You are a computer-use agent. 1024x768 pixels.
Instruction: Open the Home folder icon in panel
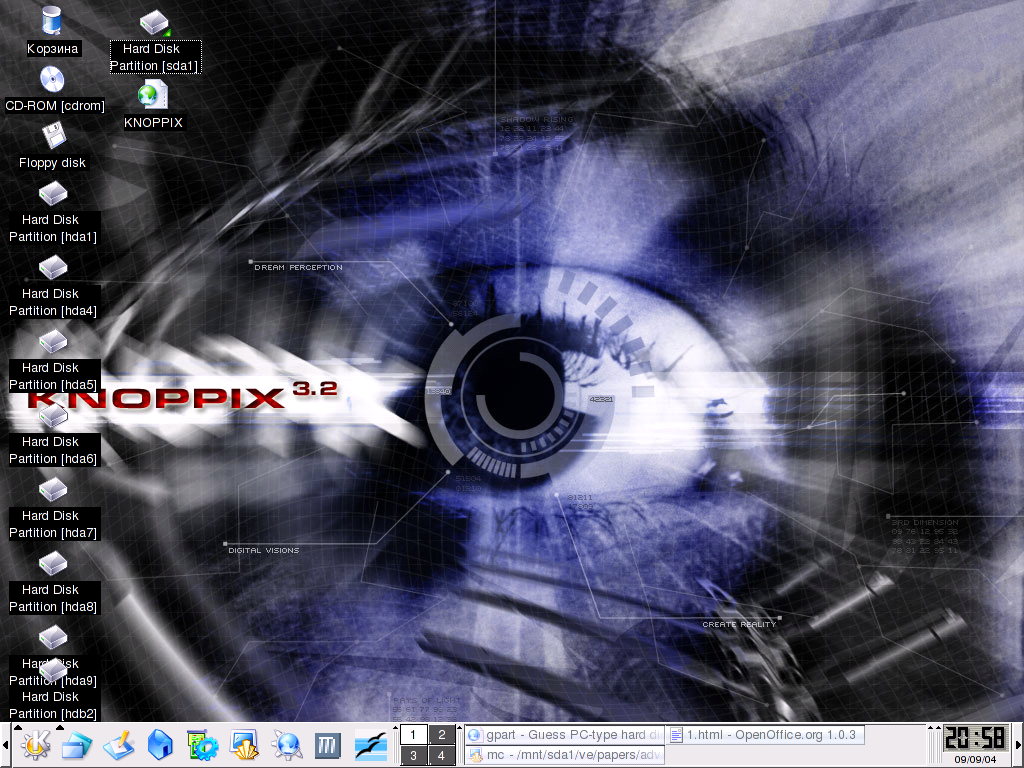160,745
